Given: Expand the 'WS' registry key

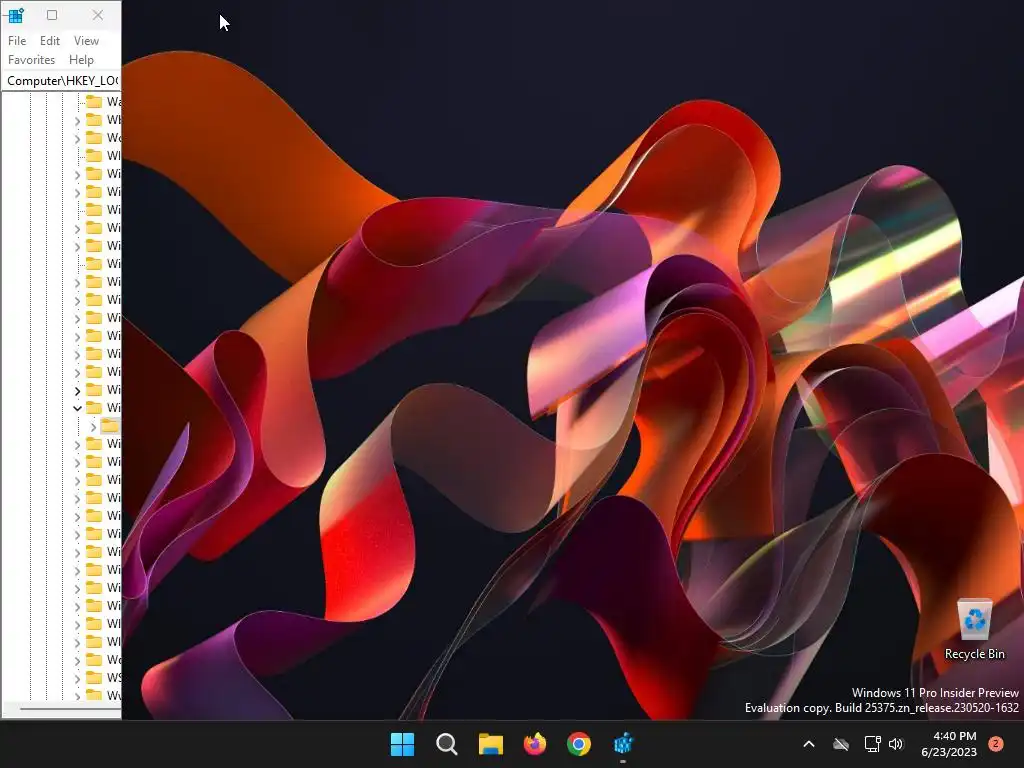Looking at the screenshot, I should [x=77, y=678].
